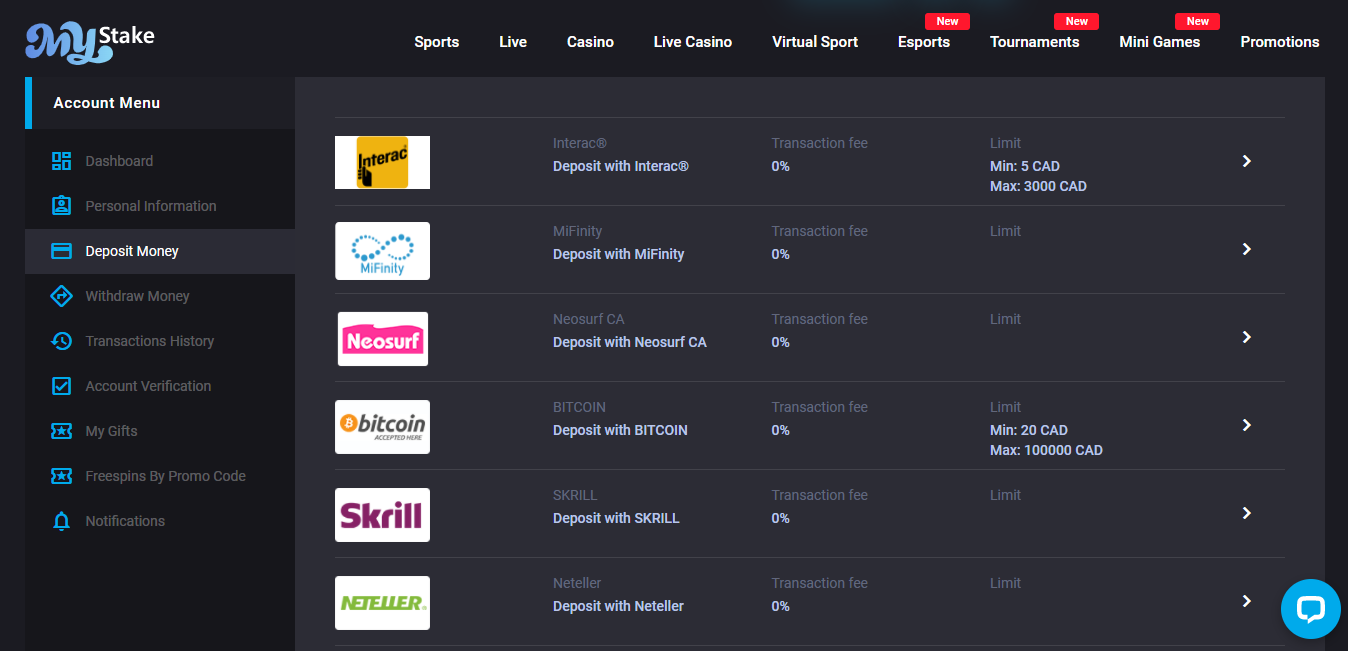The height and width of the screenshot is (651, 1348).
Task: Select the Neteller payment logo
Action: tap(382, 603)
